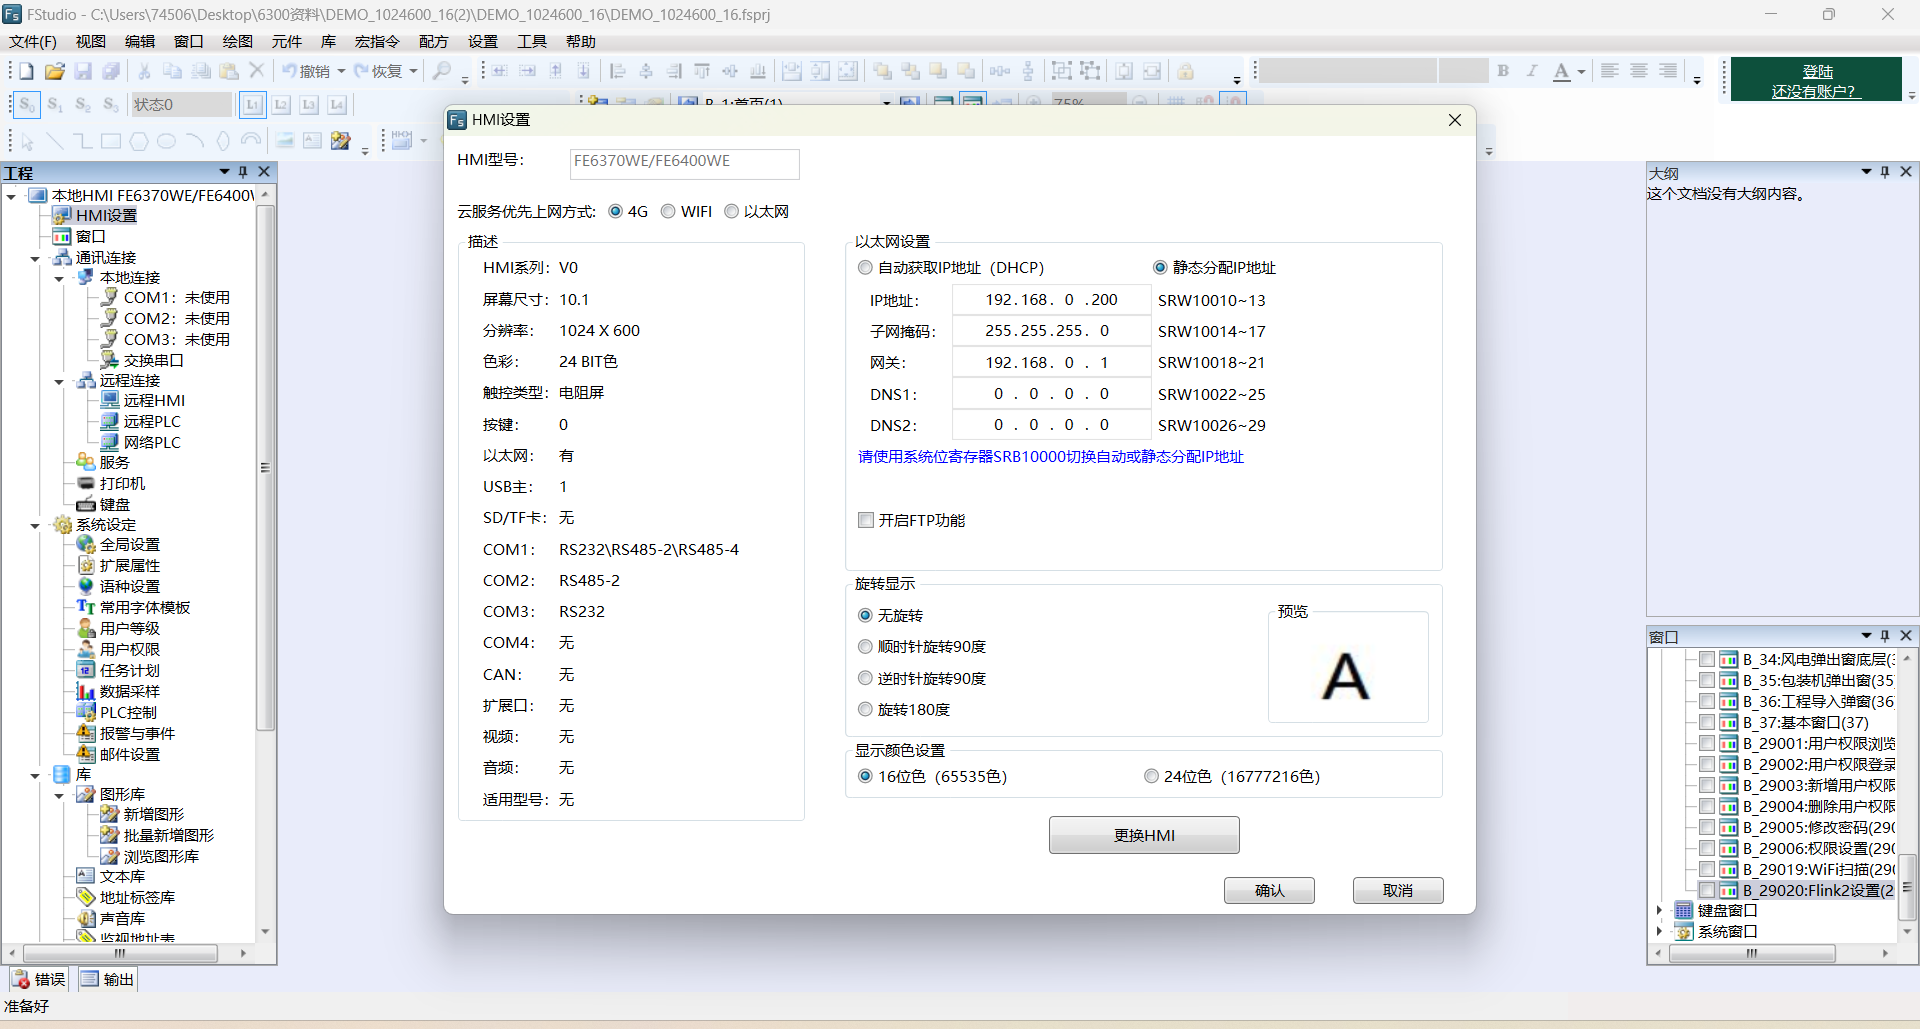Click the S0 state icon
1920x1029 pixels.
pyautogui.click(x=27, y=105)
